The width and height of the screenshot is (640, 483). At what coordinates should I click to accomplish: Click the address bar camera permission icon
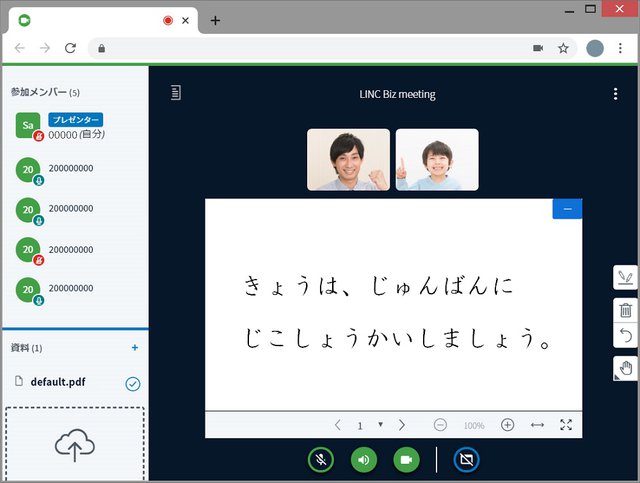coord(538,48)
